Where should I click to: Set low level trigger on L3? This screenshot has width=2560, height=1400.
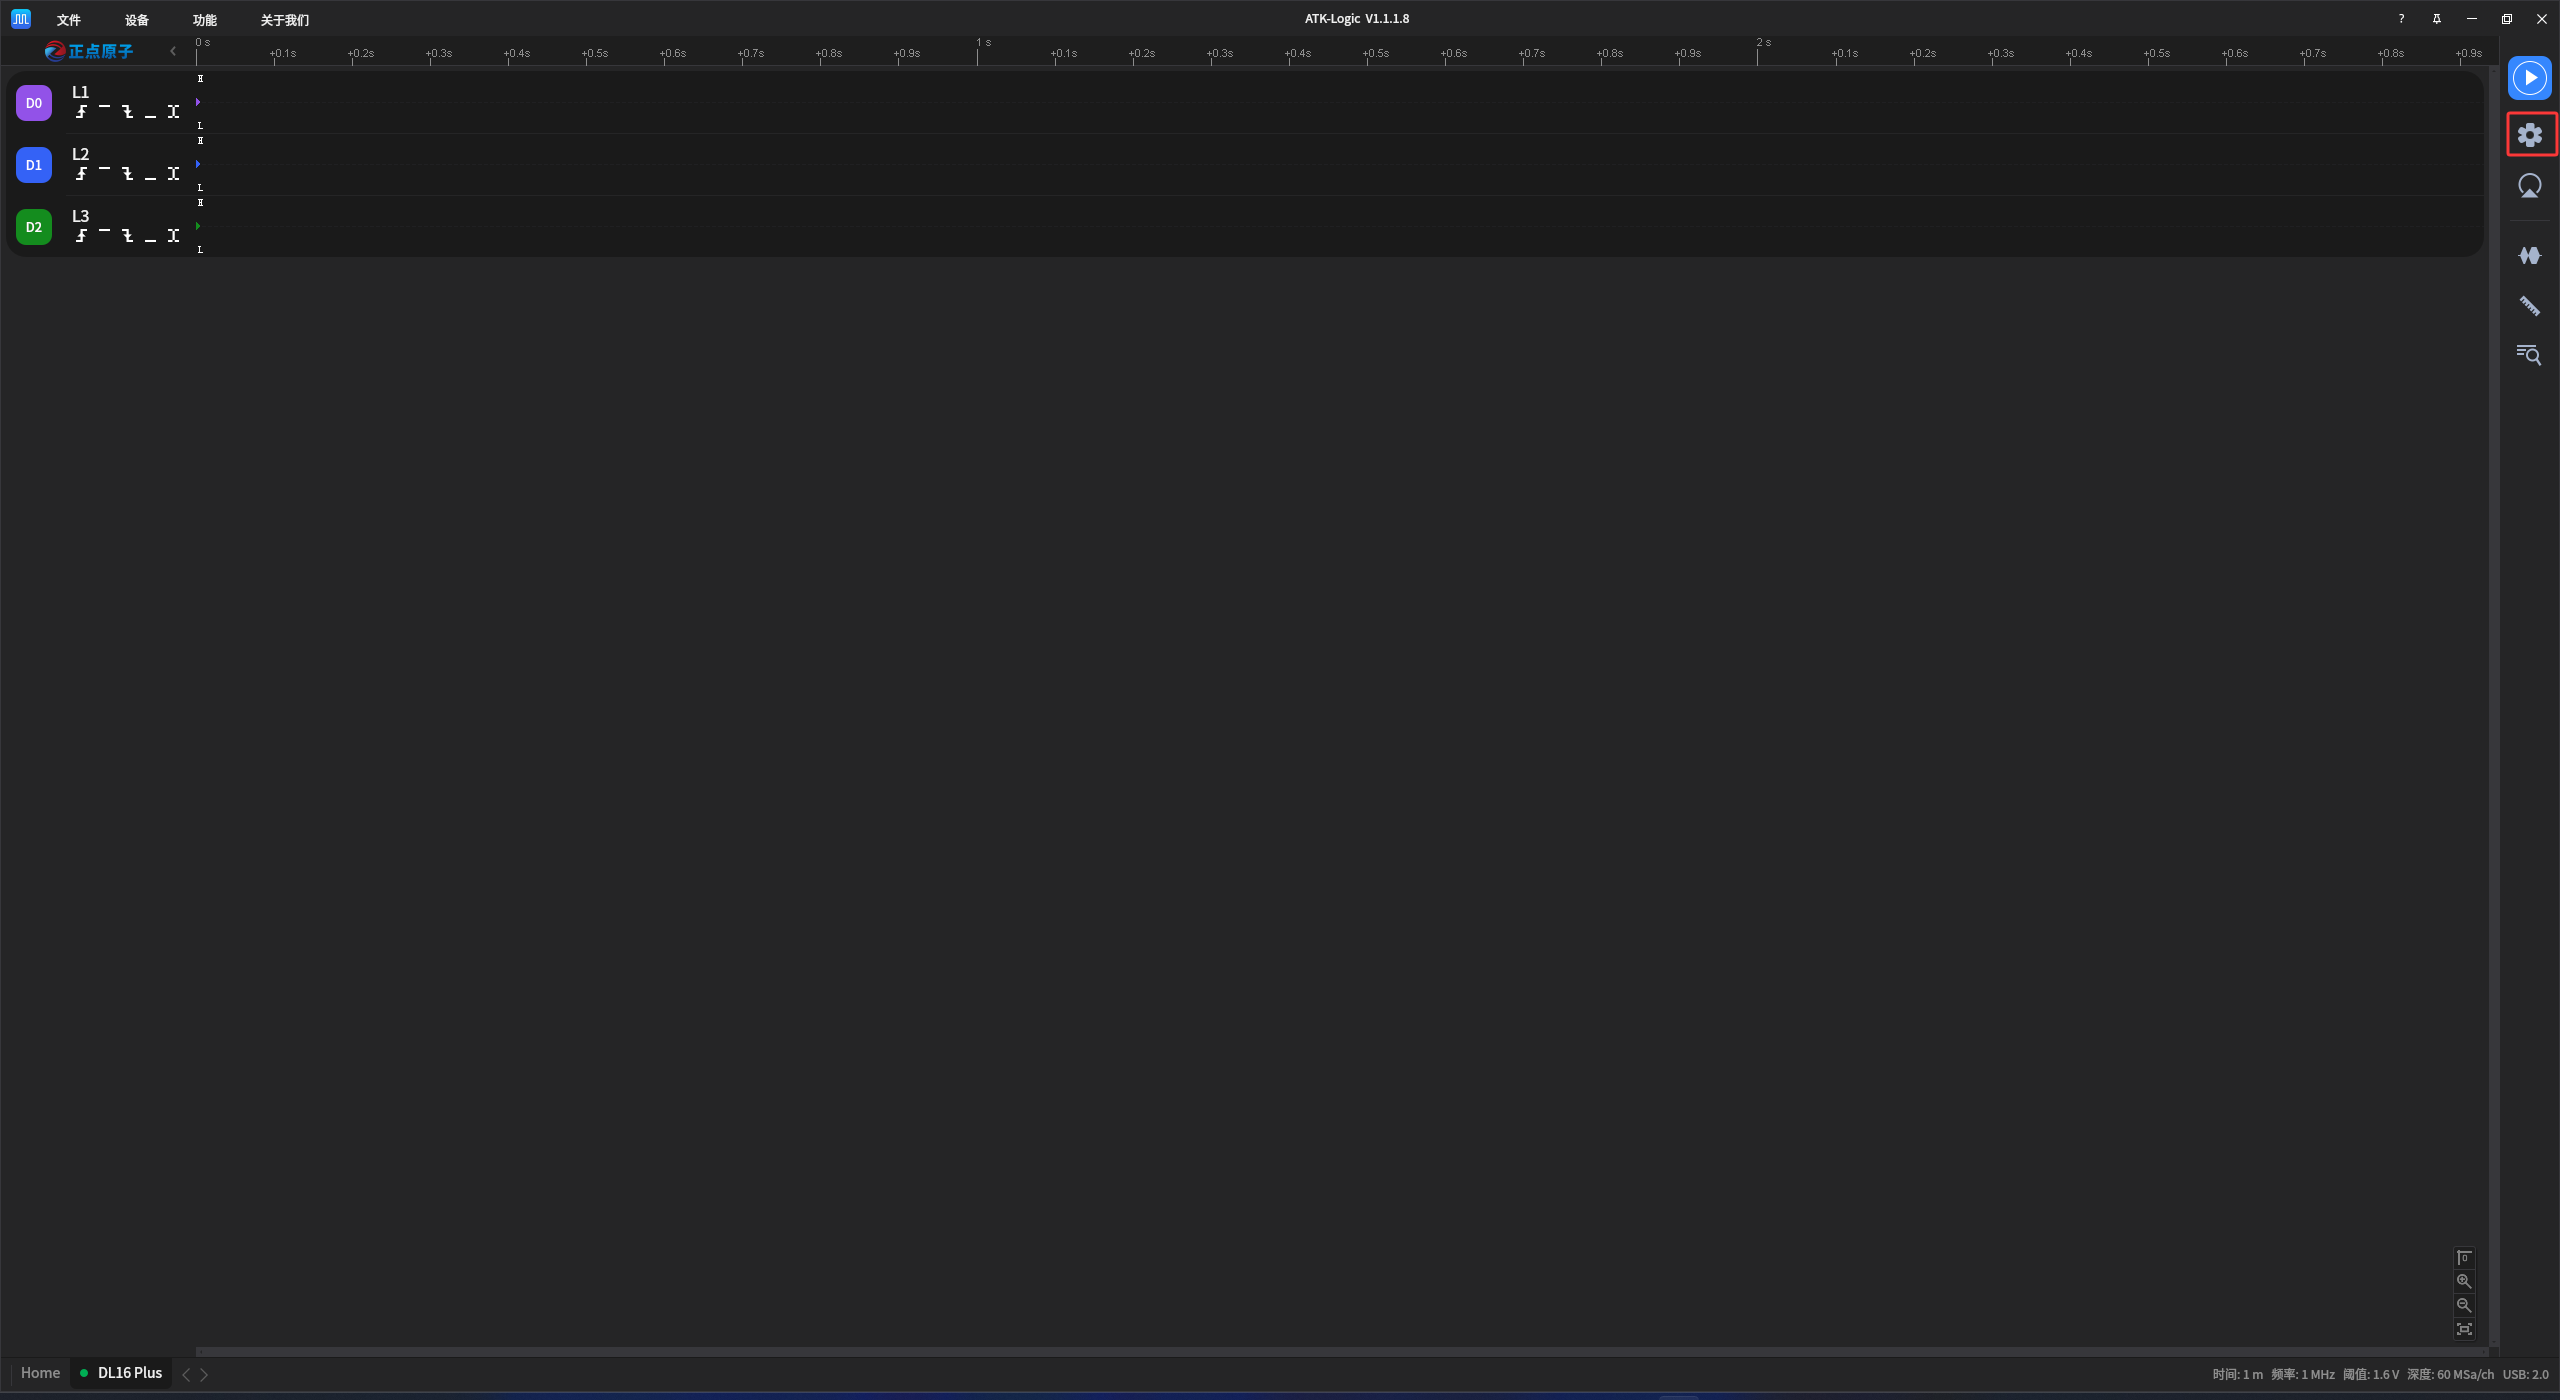point(150,239)
